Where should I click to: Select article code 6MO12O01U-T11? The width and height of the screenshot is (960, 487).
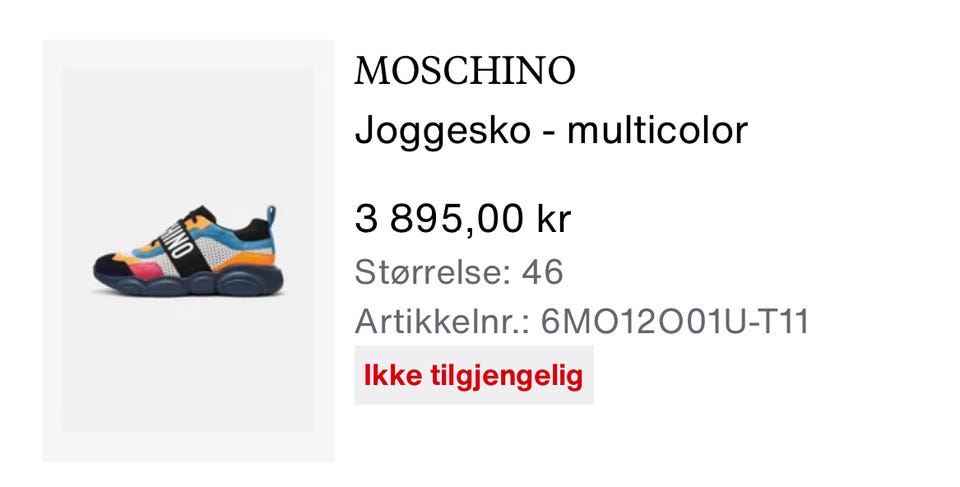[x=675, y=322]
